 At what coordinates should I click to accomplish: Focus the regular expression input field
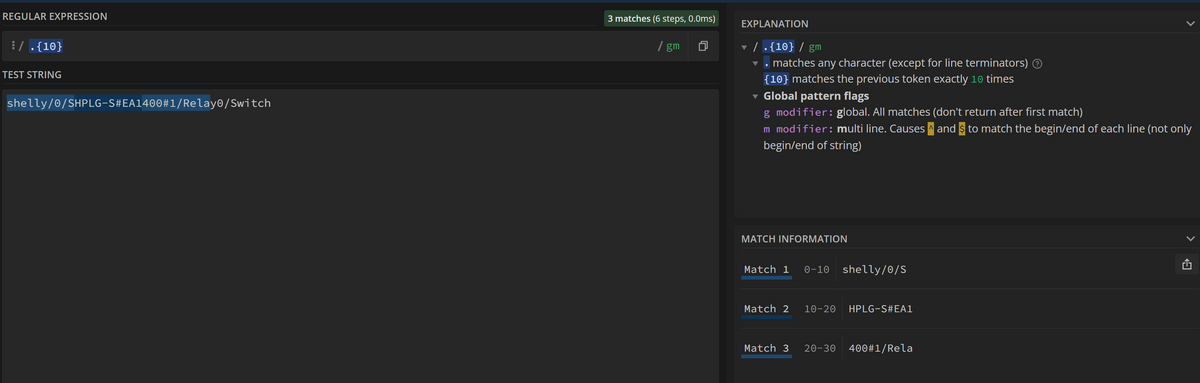(340, 47)
